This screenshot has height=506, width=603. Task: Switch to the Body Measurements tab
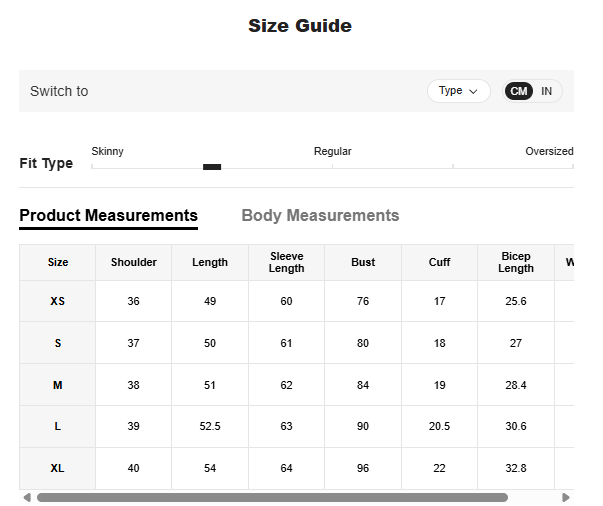(x=320, y=215)
